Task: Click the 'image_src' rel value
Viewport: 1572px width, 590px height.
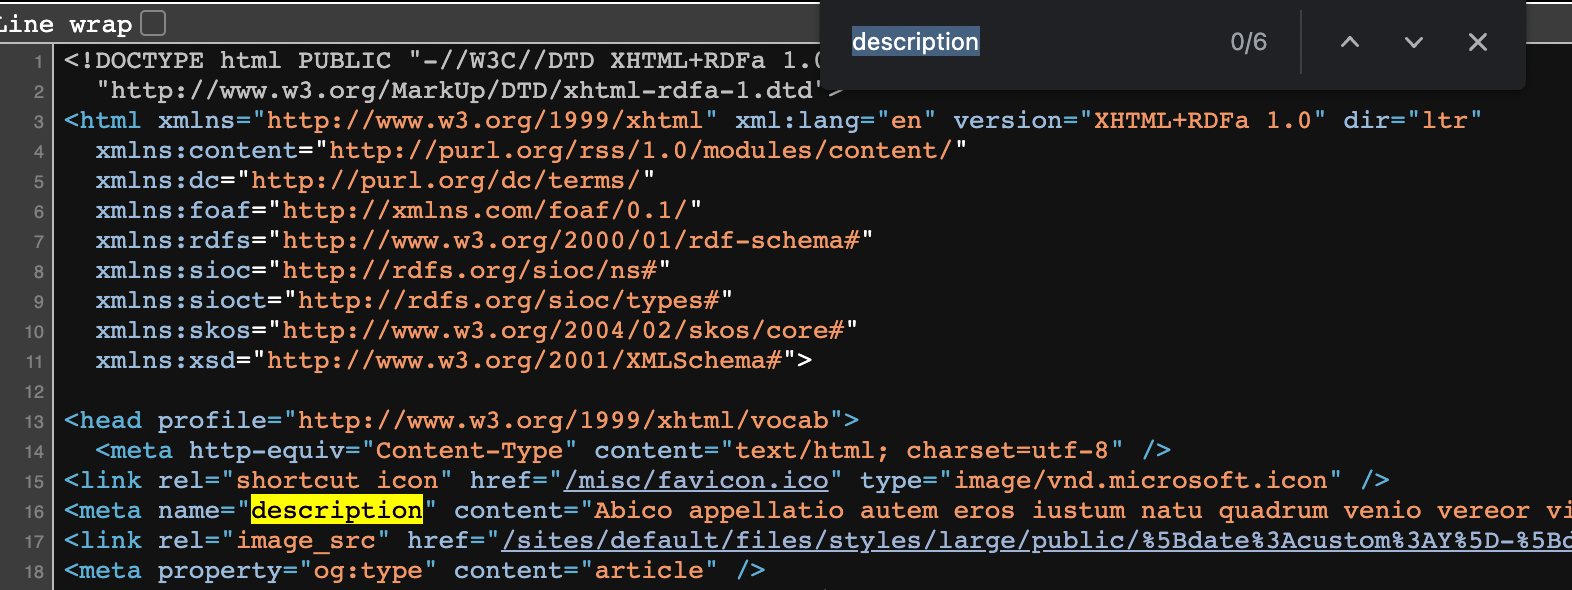Action: coord(305,540)
